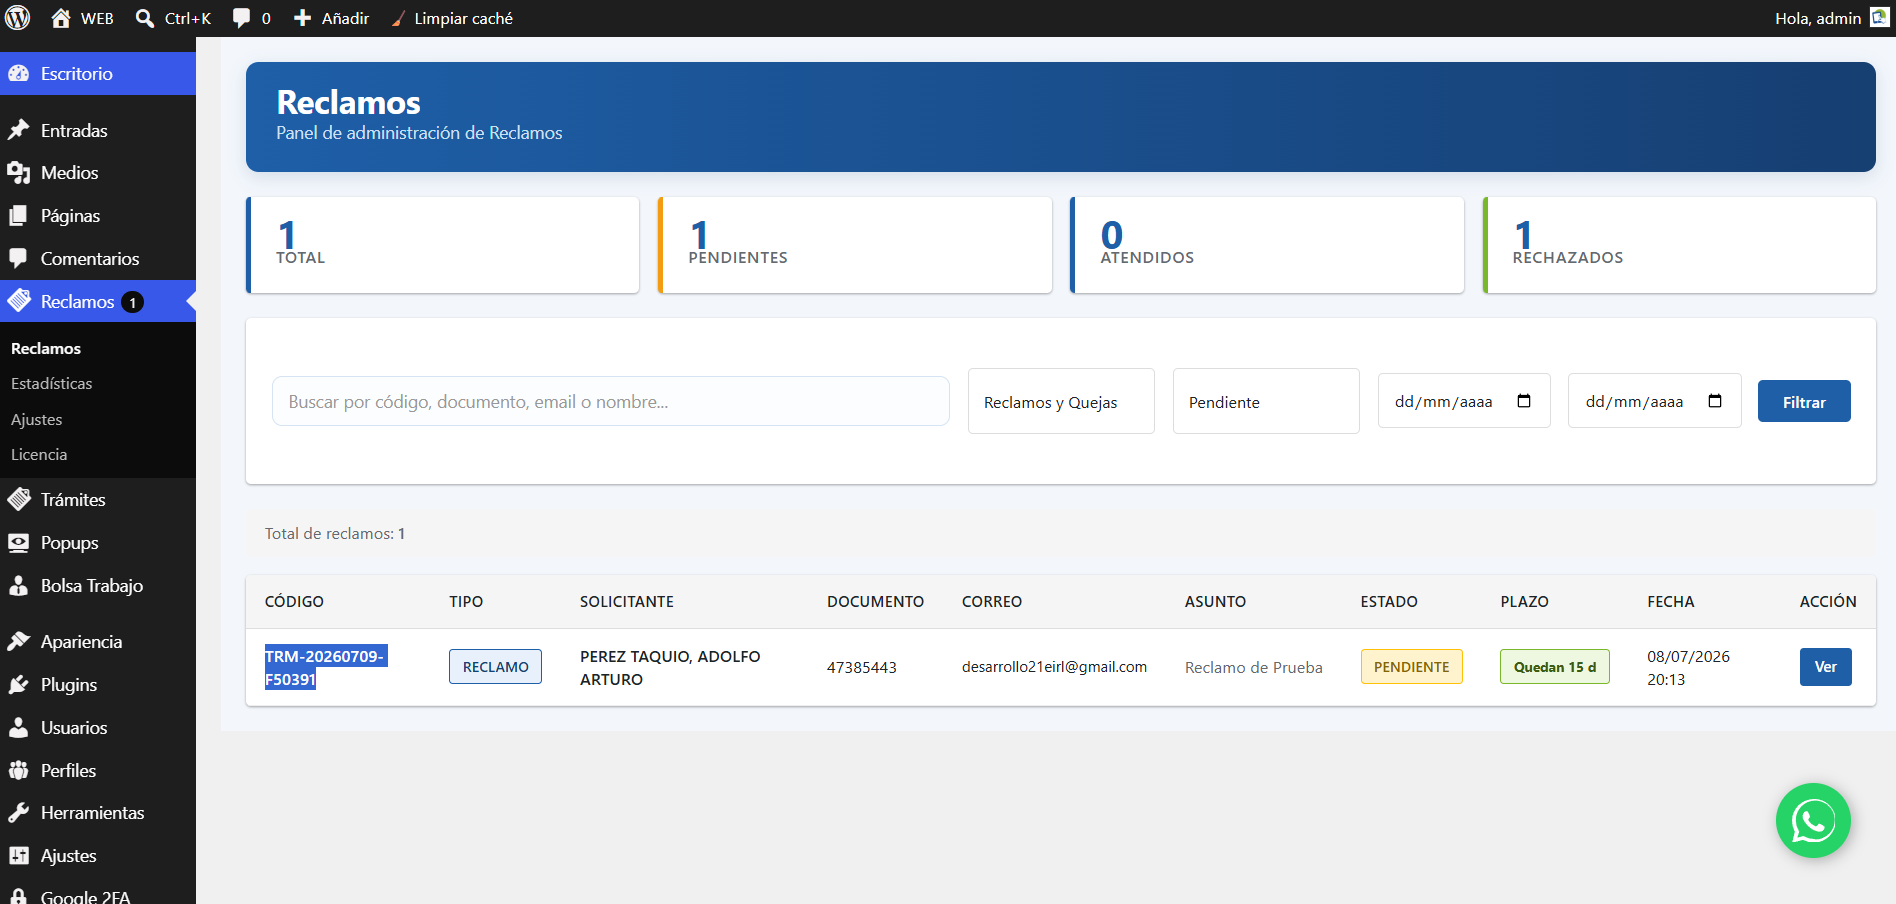1896x904 pixels.
Task: Open the Pendiente status dropdown
Action: [1266, 401]
